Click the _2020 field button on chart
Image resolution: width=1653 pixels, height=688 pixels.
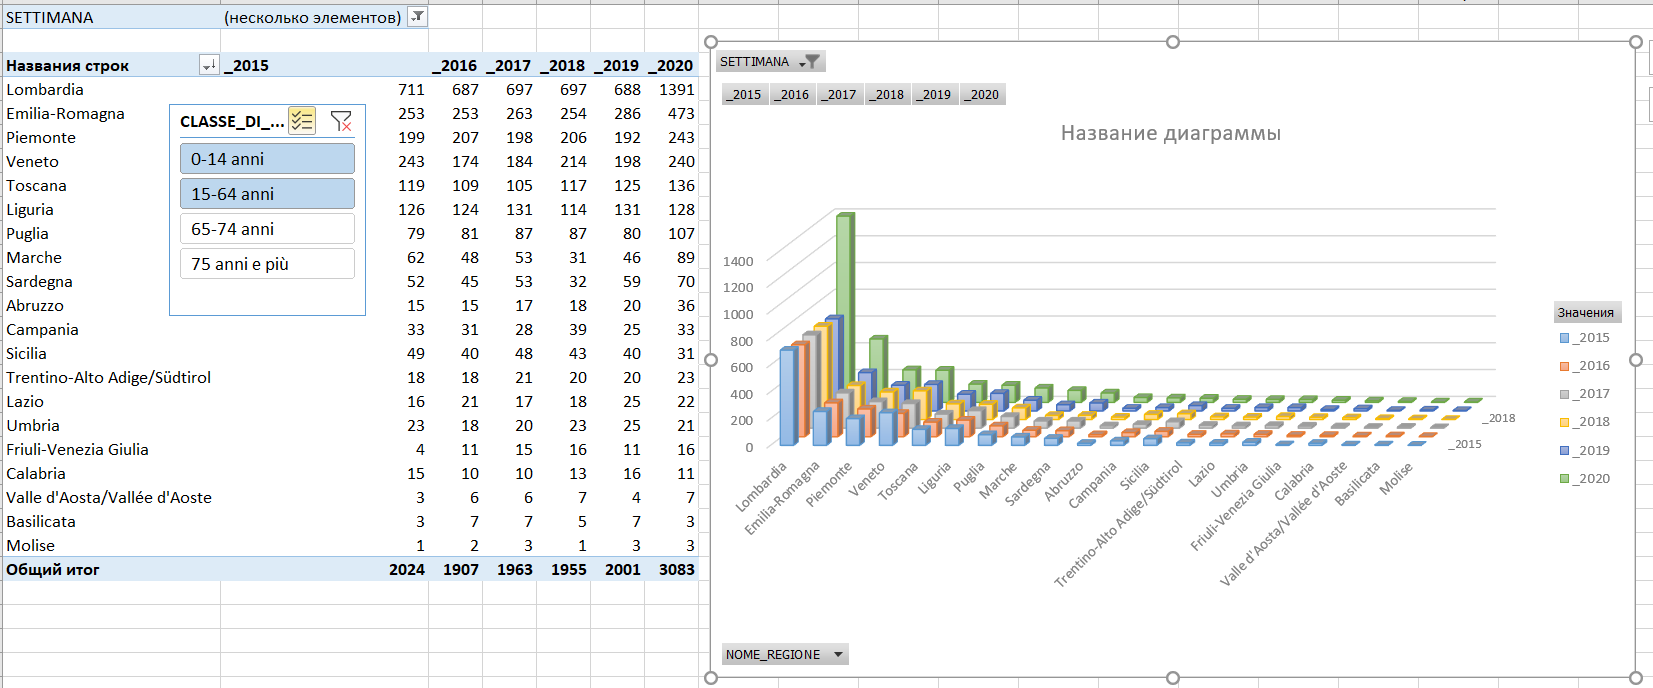pyautogui.click(x=982, y=95)
